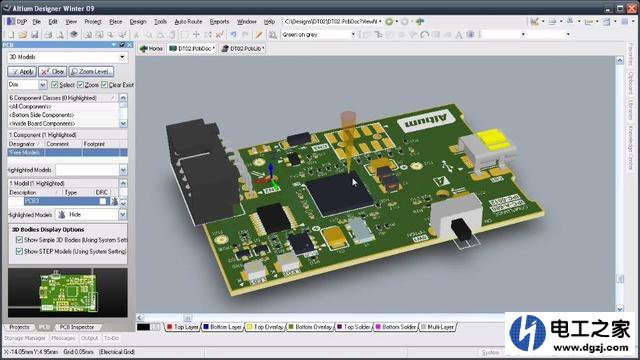Toggle Show STEP Models checkbox
This screenshot has width=640, height=360.
(19, 251)
